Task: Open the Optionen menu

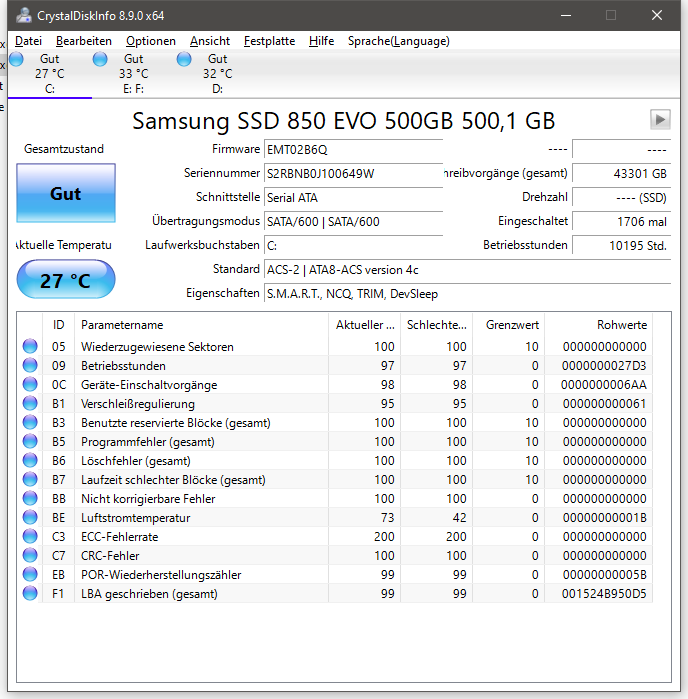Action: pos(151,41)
